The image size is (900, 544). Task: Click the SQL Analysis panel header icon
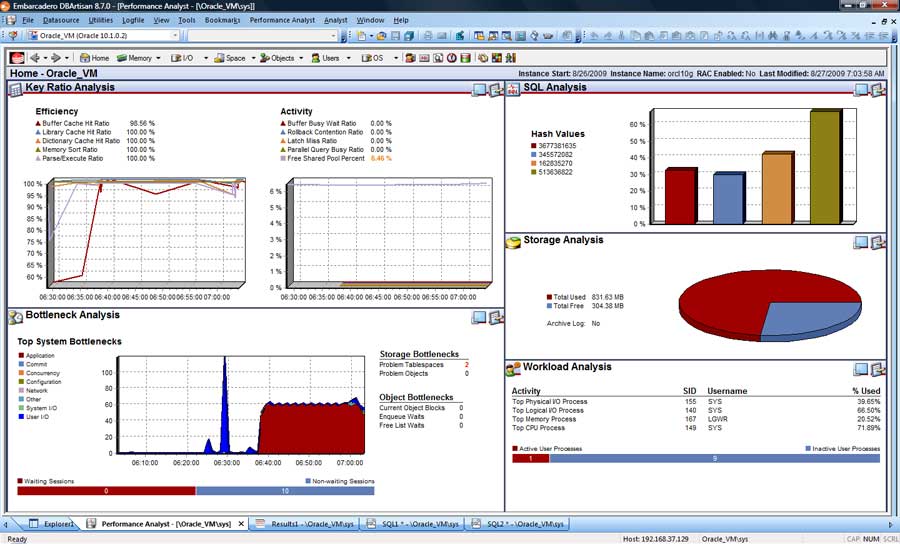click(513, 90)
